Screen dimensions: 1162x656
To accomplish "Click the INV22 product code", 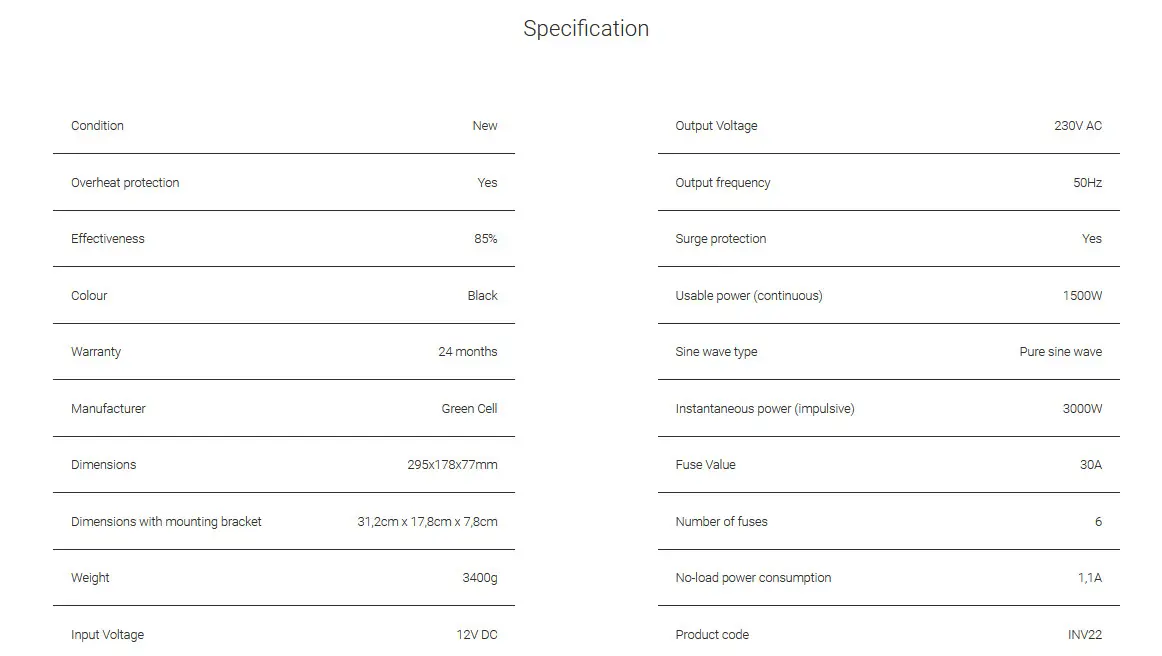I will pyautogui.click(x=1084, y=635).
